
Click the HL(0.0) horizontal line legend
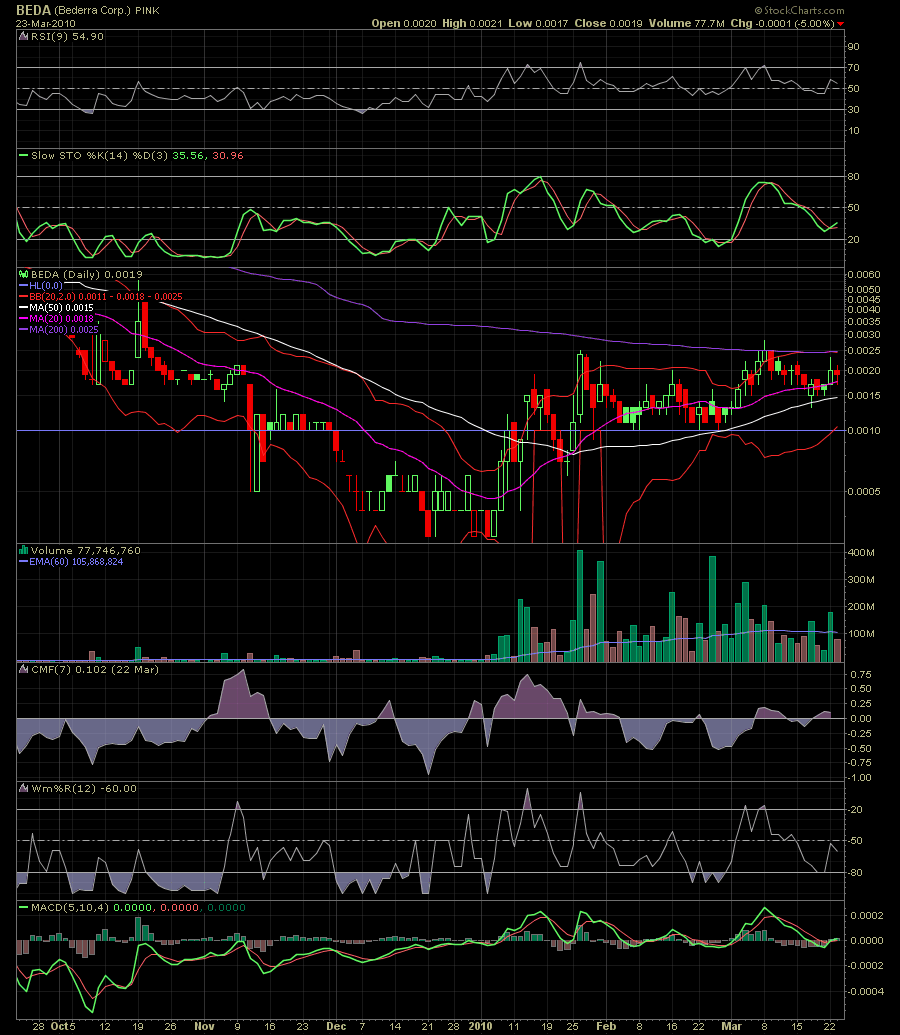click(x=45, y=285)
